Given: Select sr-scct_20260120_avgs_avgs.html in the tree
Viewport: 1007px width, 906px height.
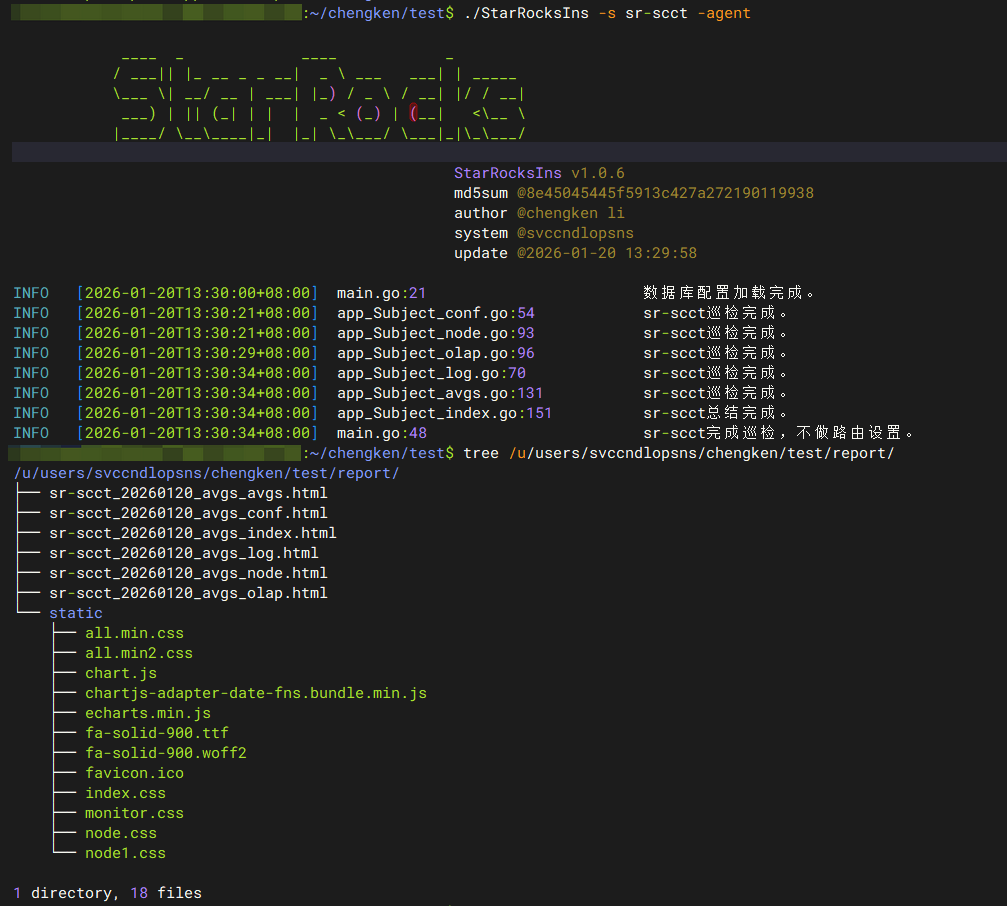Looking at the screenshot, I should point(188,493).
